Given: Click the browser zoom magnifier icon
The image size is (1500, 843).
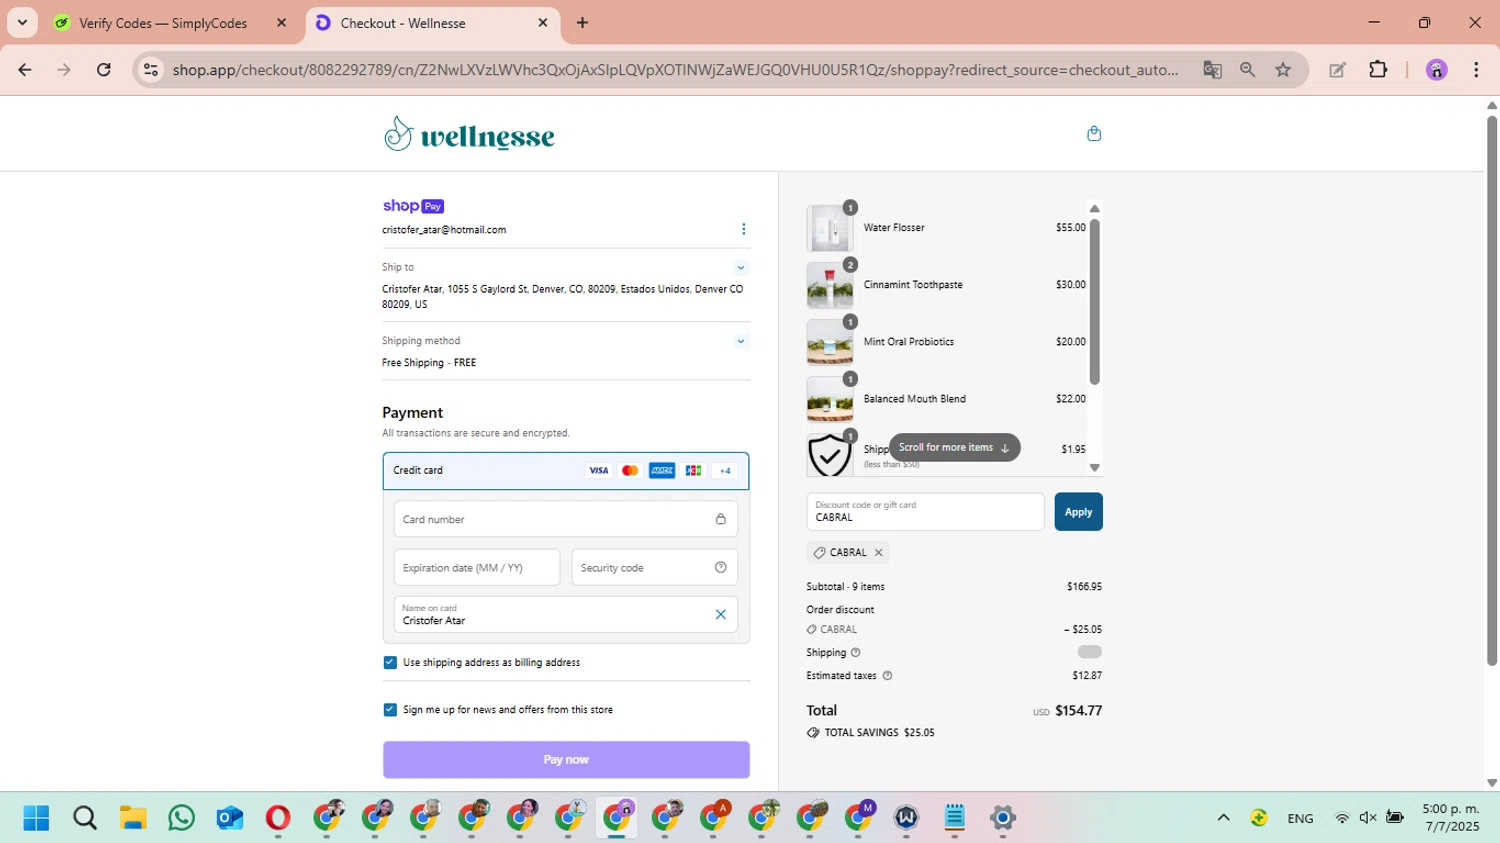Looking at the screenshot, I should 1247,69.
